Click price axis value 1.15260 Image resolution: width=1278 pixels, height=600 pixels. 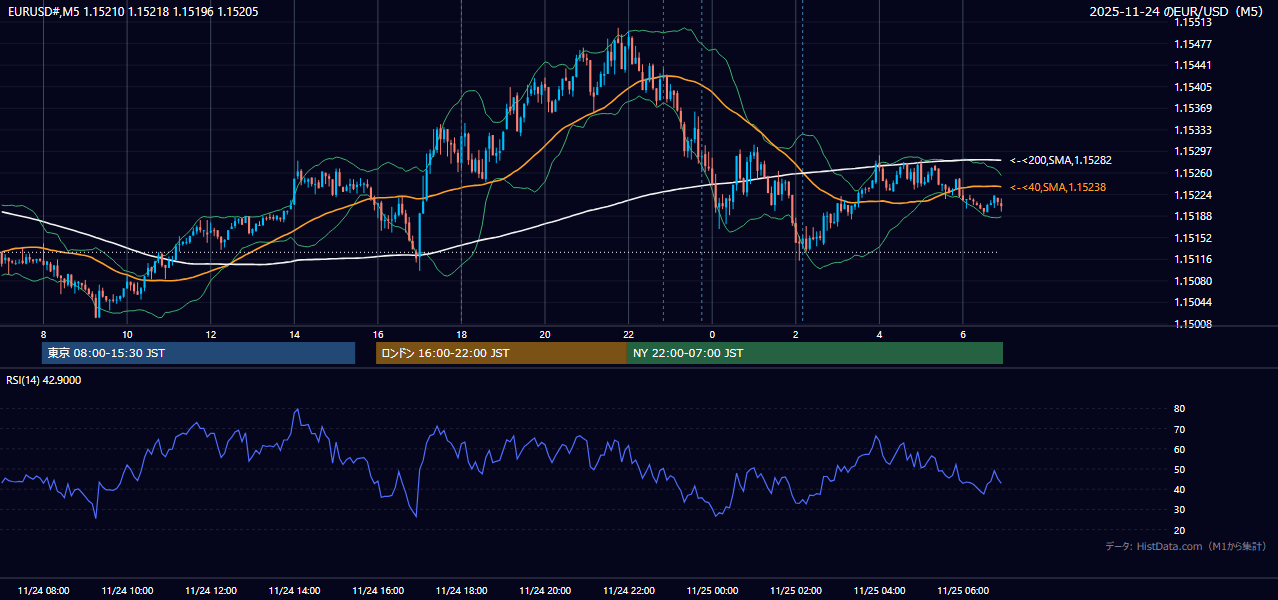click(1193, 173)
